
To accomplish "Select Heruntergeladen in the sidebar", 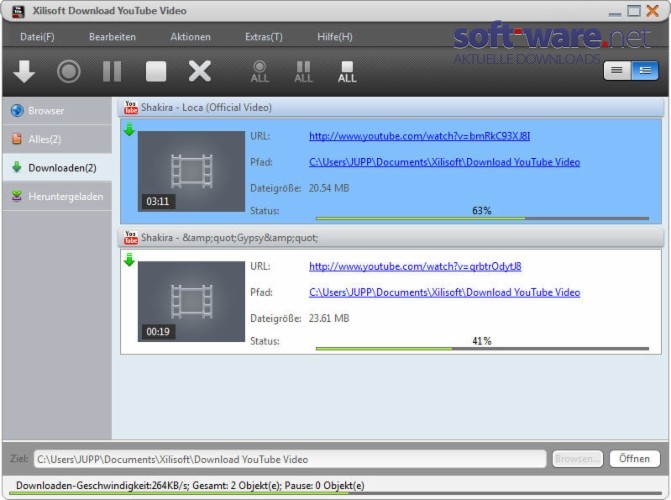I will [x=57, y=196].
